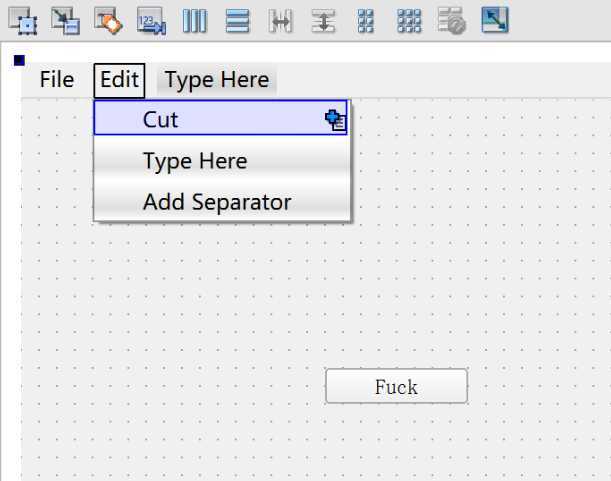Apply the three-by-three grid layout icon
611x481 pixels.
click(409, 21)
